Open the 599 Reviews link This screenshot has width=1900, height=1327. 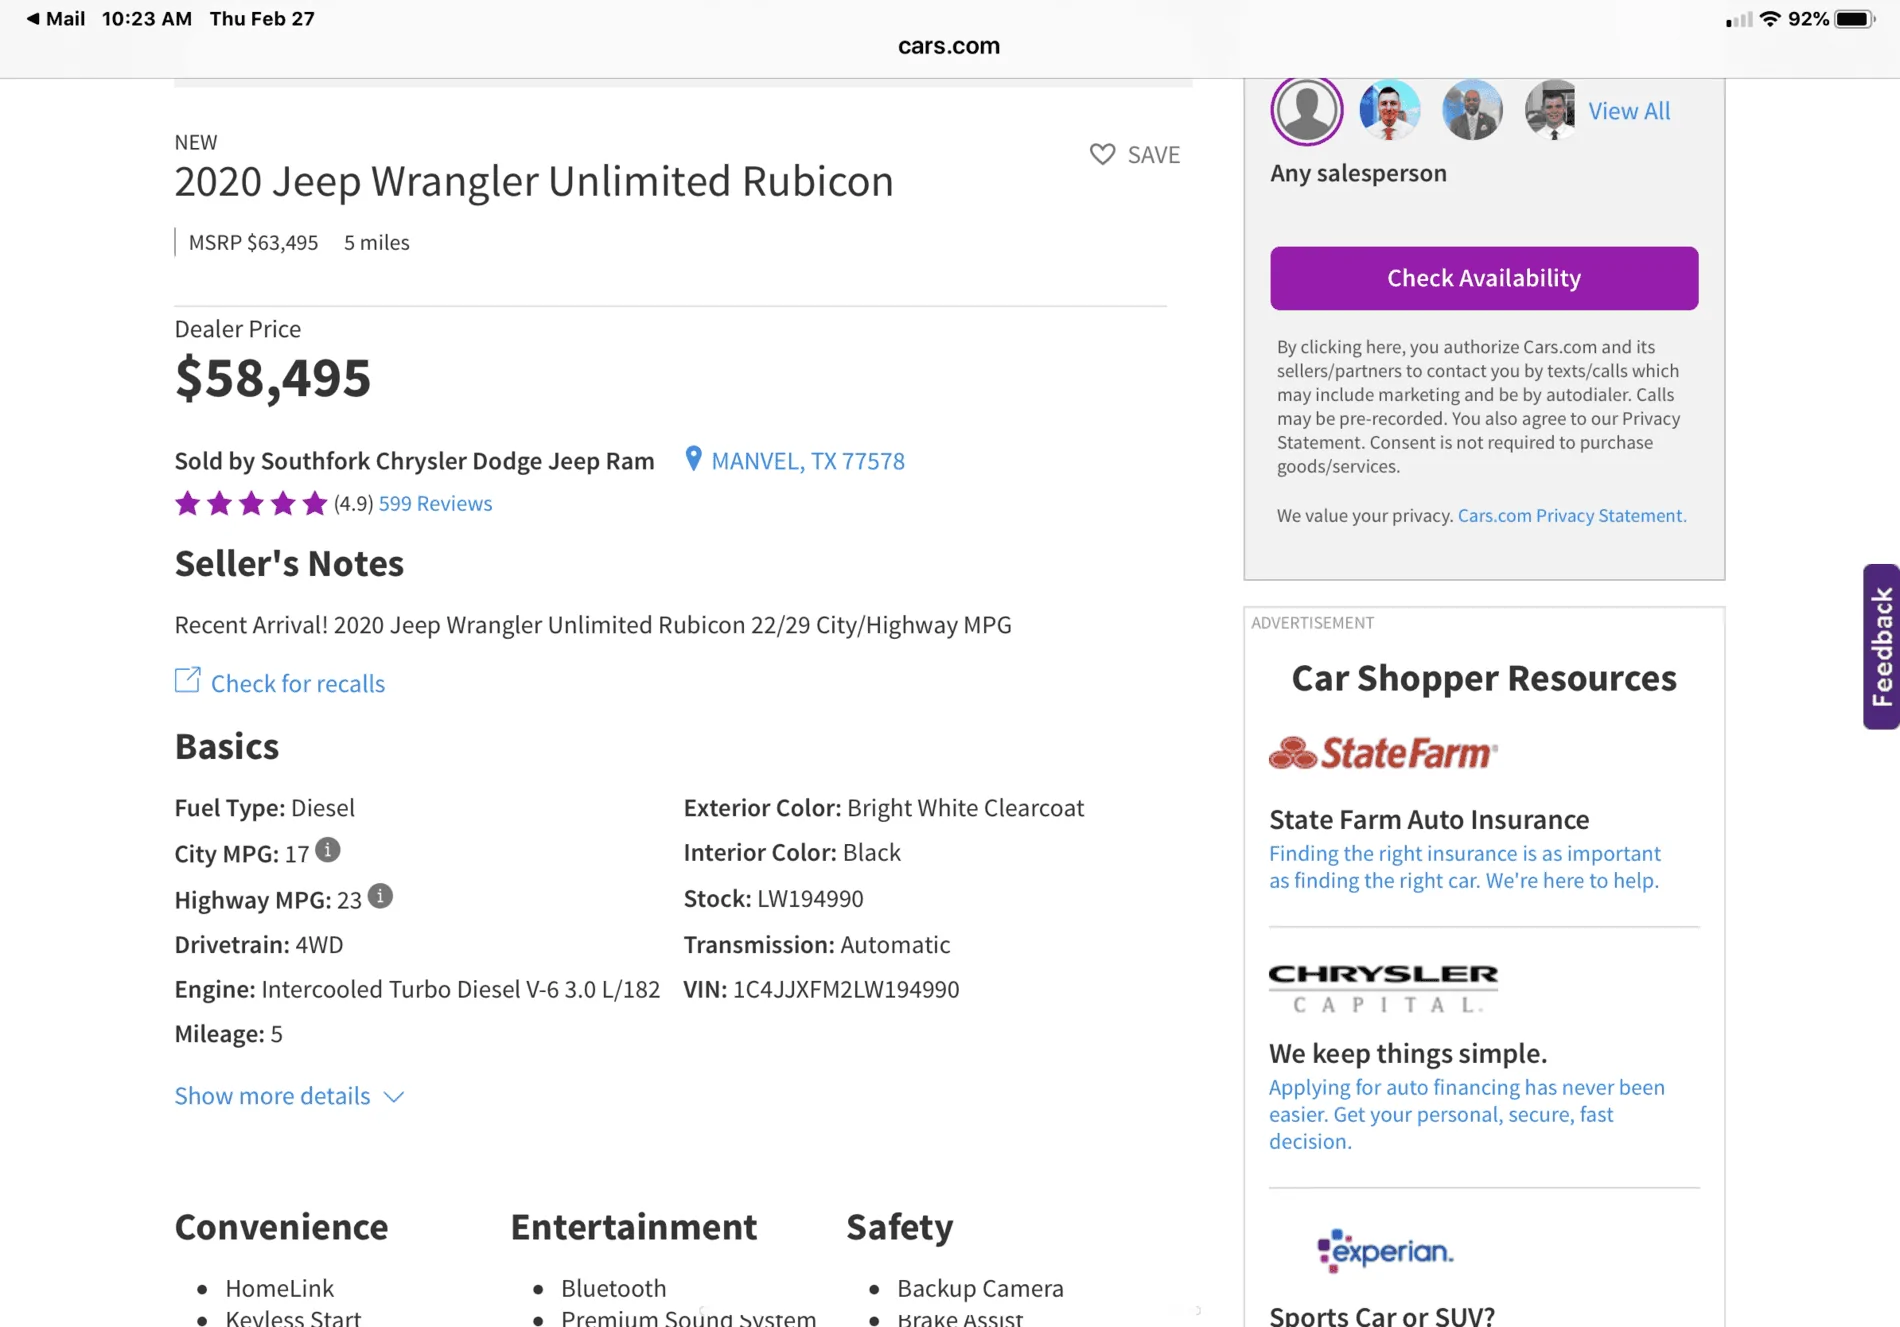[435, 503]
